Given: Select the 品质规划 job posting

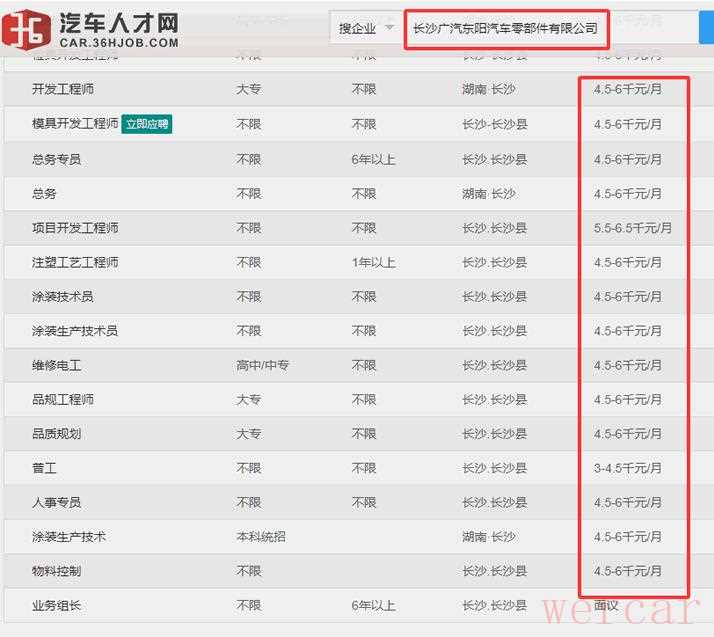Looking at the screenshot, I should [x=56, y=434].
